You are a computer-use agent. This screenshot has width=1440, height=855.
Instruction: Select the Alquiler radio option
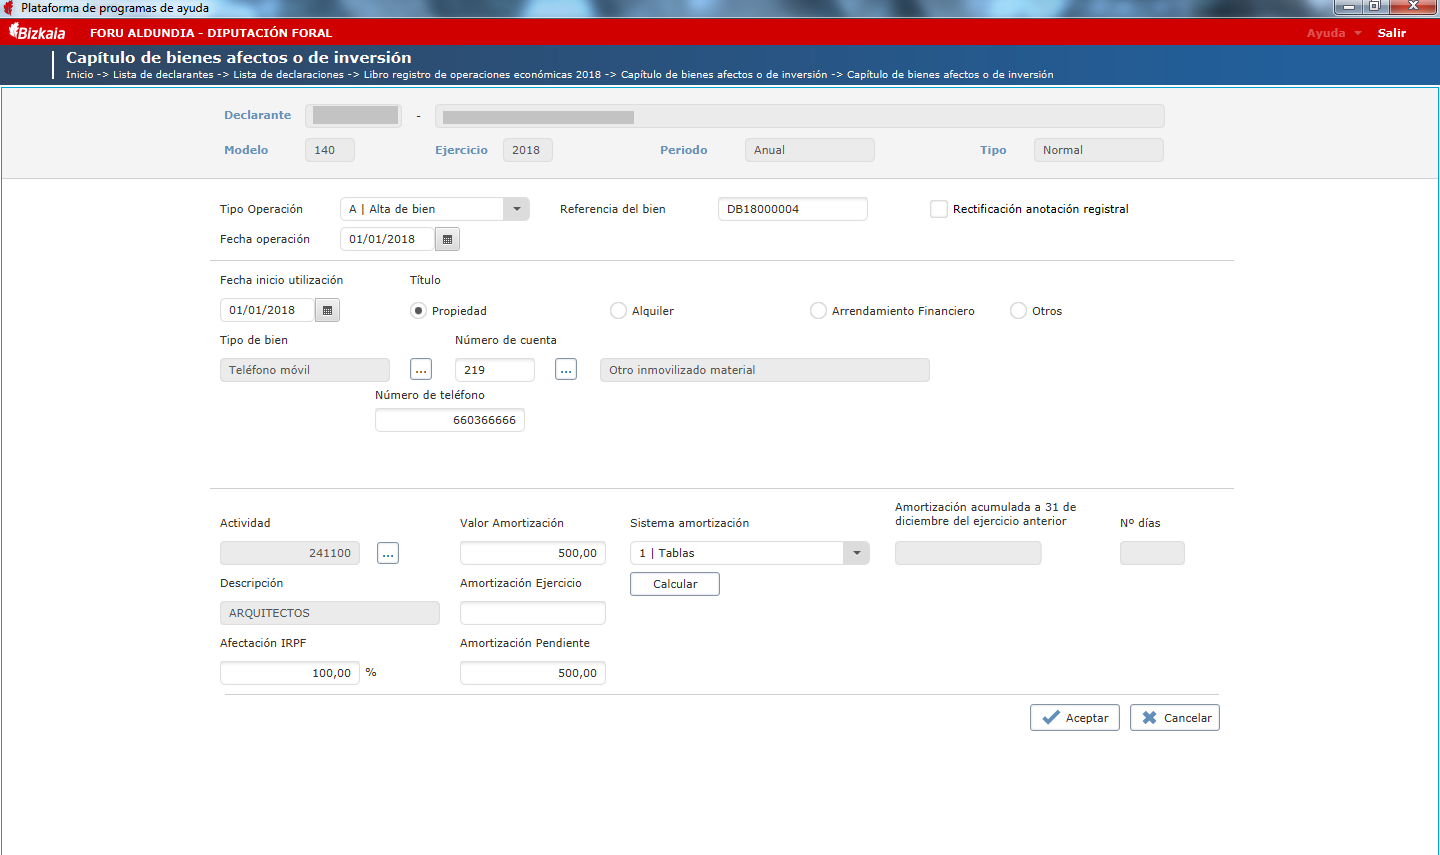[618, 311]
